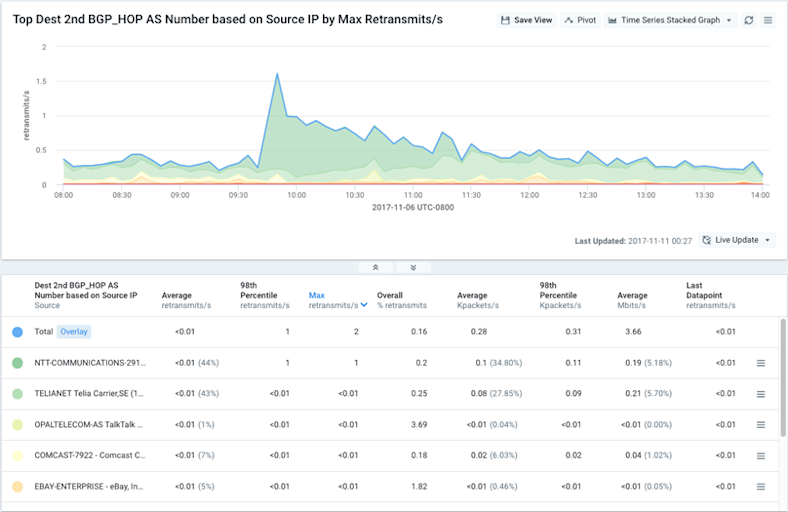Open row menu for OPALTELECOM-AS TalkTalk
Image resolution: width=788 pixels, height=512 pixels.
point(761,425)
